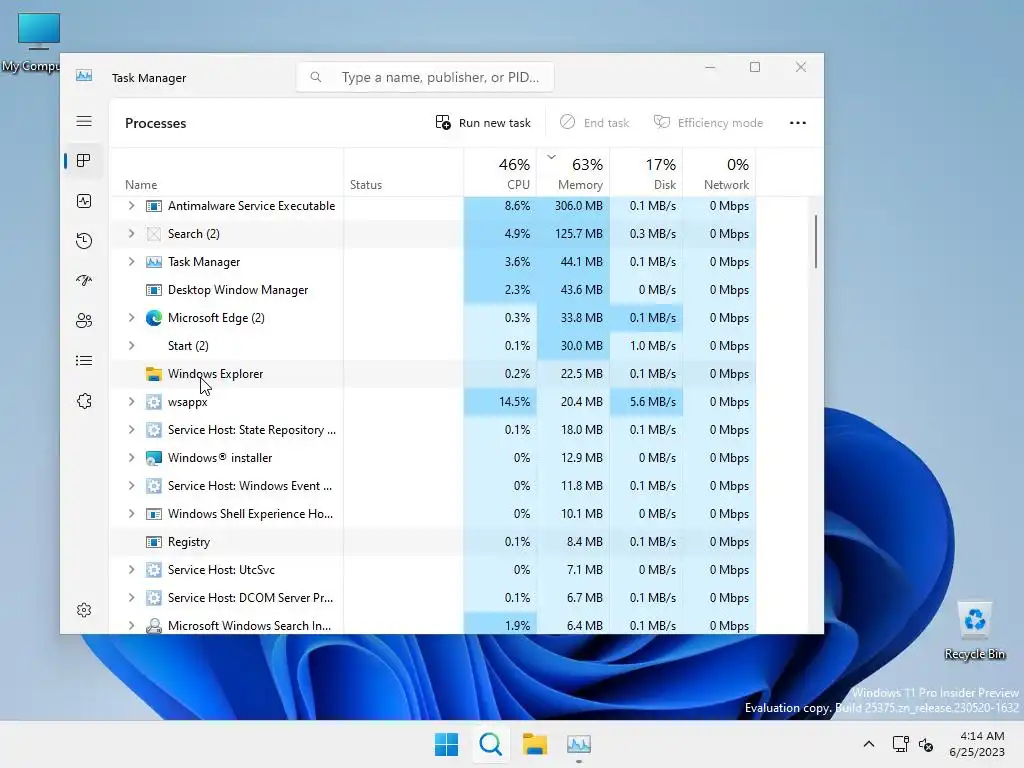
Task: Click the Microsoft Windows Search Indexer icon
Action: 153,626
